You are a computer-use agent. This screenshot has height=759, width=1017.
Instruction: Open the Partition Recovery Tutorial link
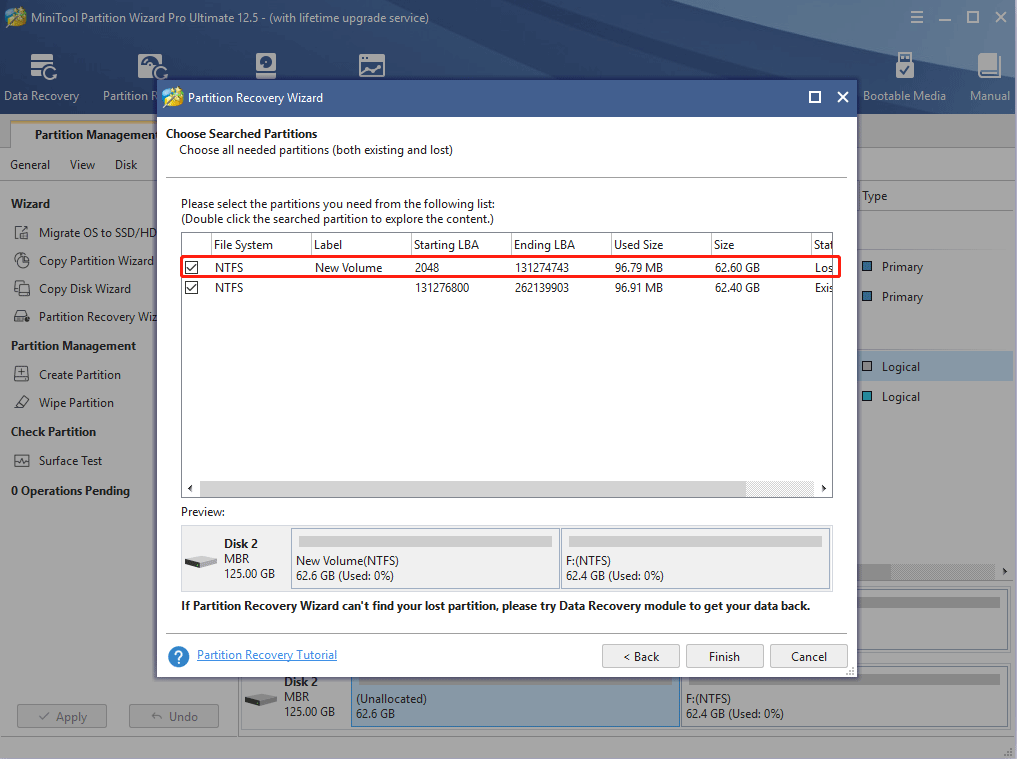pos(267,655)
